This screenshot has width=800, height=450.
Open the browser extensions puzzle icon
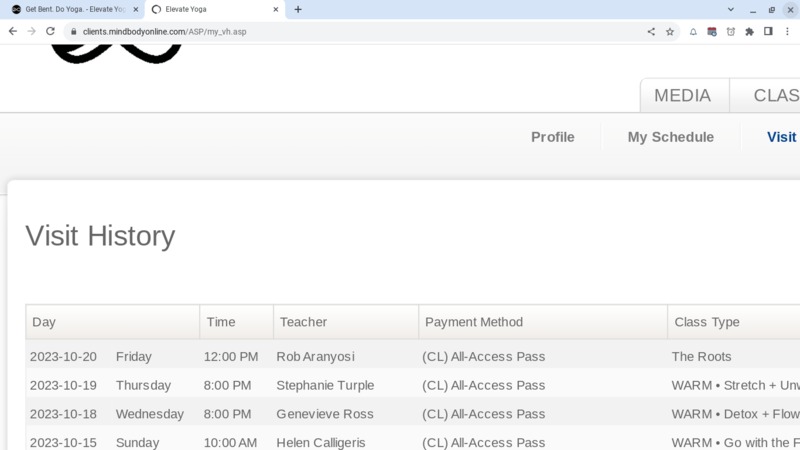(x=749, y=32)
